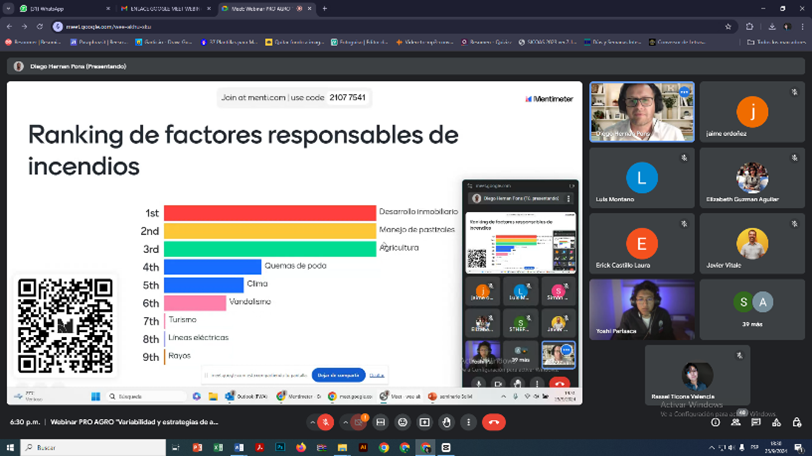Open Adobe Acrobat from the taskbar
Image resolution: width=812 pixels, height=456 pixels.
pos(259,448)
